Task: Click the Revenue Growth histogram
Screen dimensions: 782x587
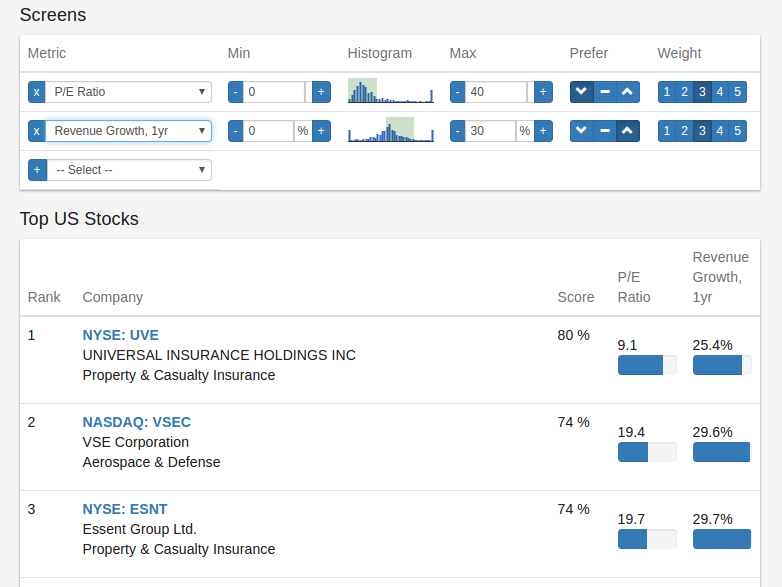Action: point(391,130)
